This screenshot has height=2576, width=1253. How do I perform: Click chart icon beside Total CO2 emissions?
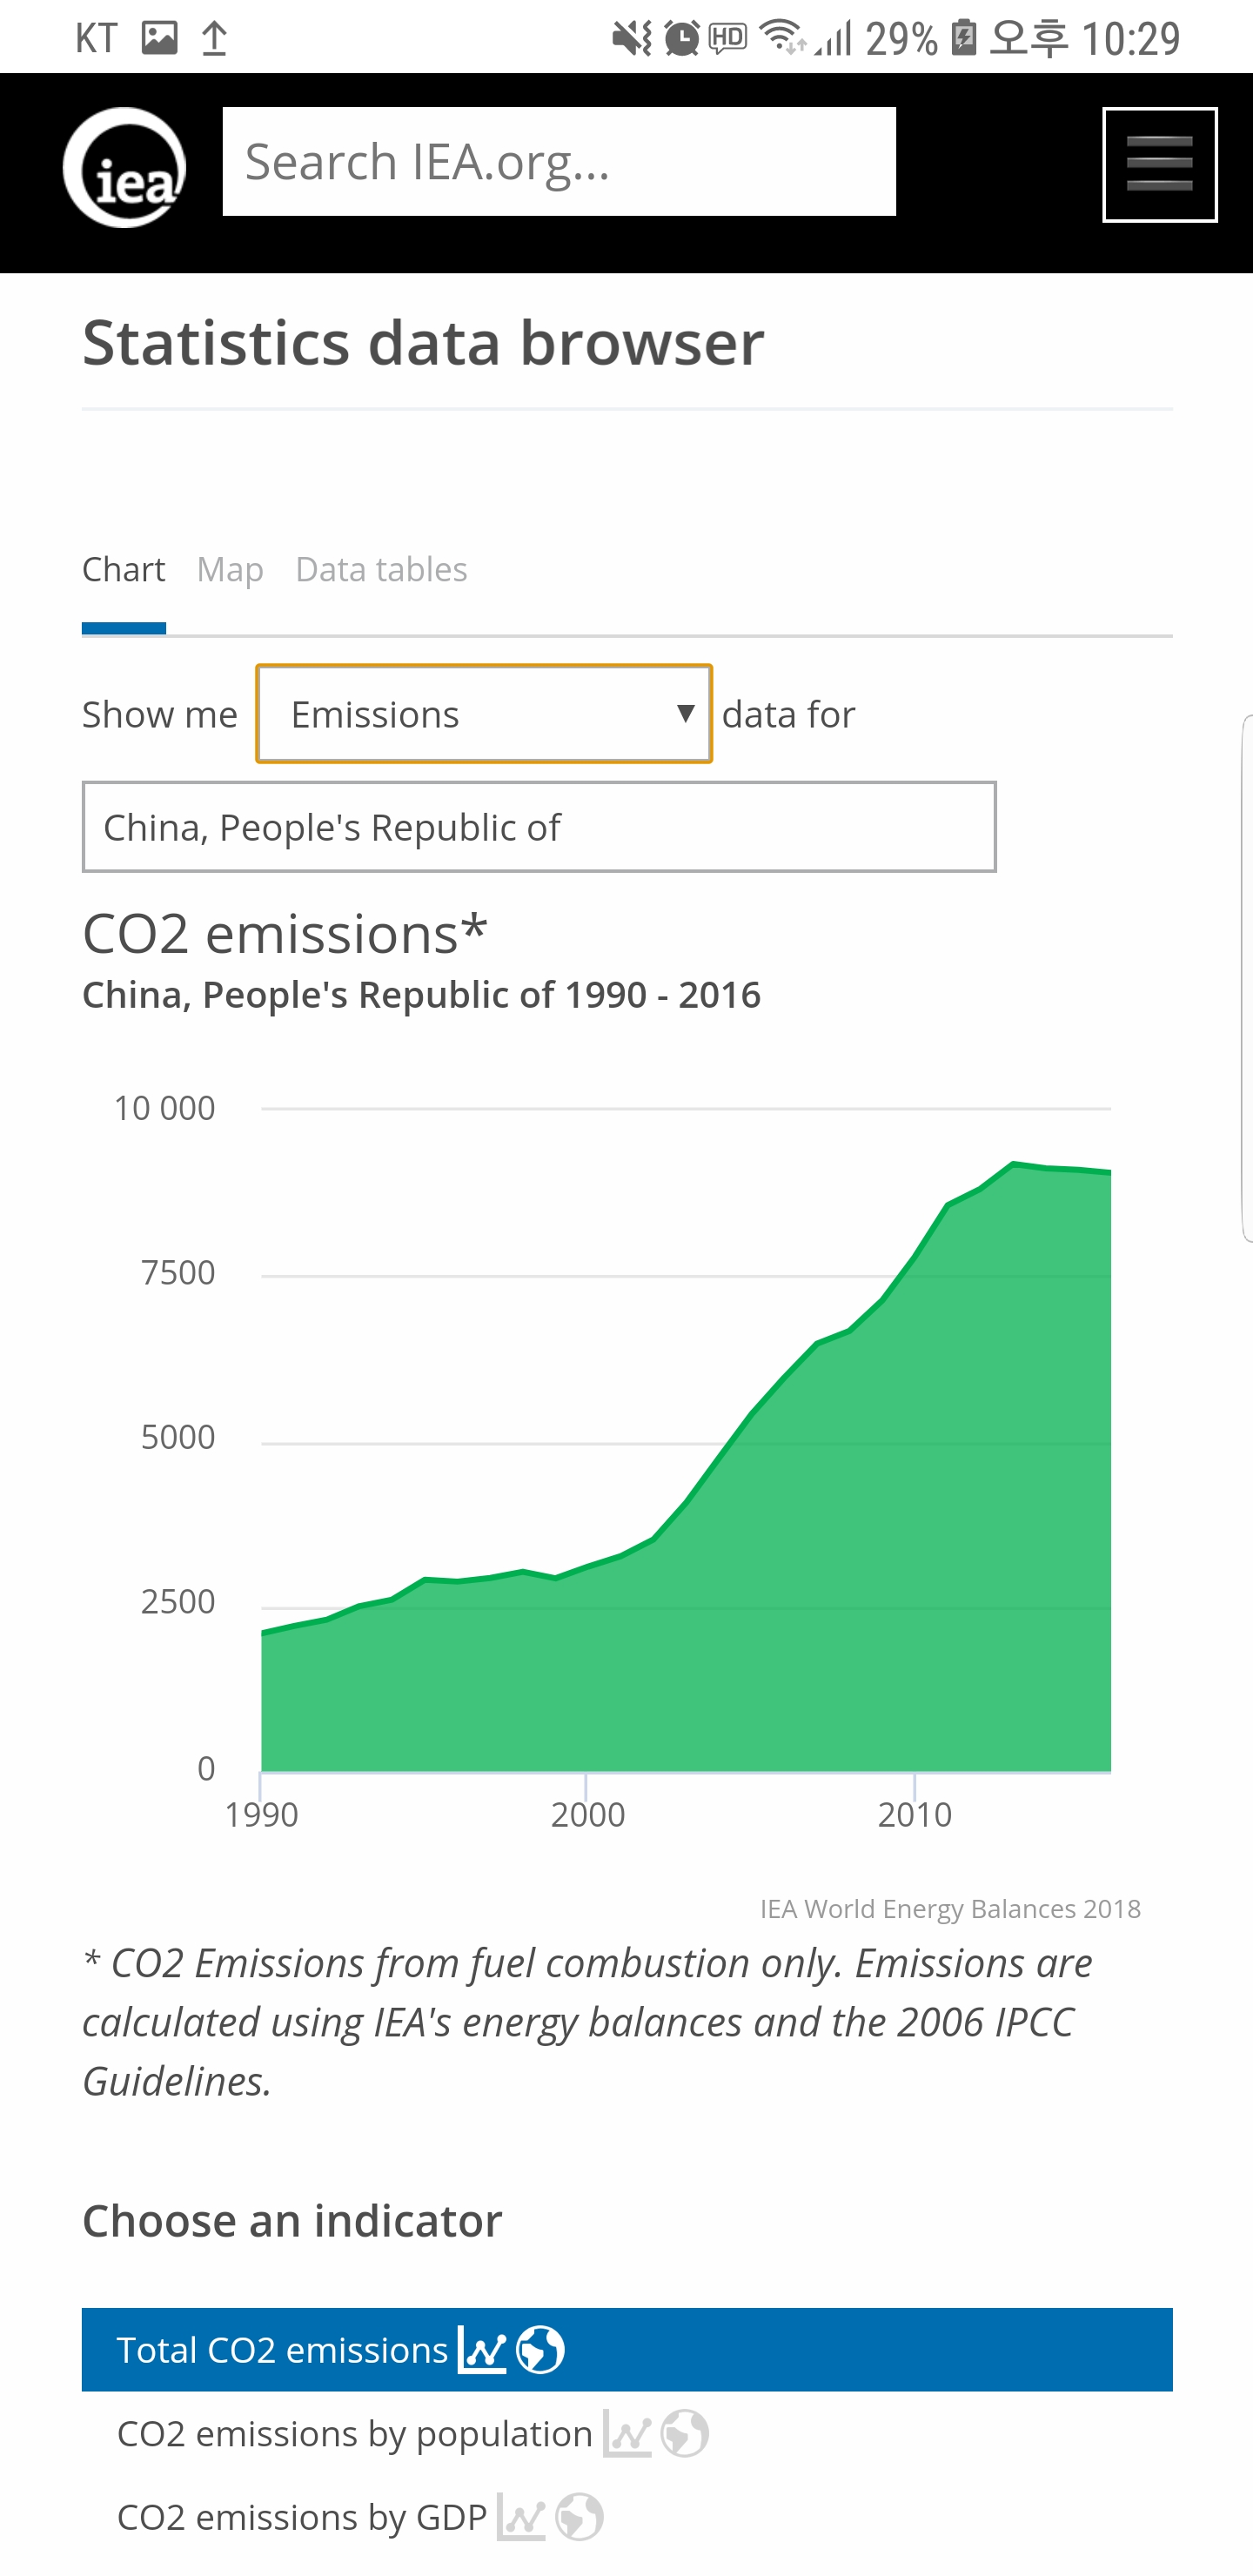[482, 2349]
